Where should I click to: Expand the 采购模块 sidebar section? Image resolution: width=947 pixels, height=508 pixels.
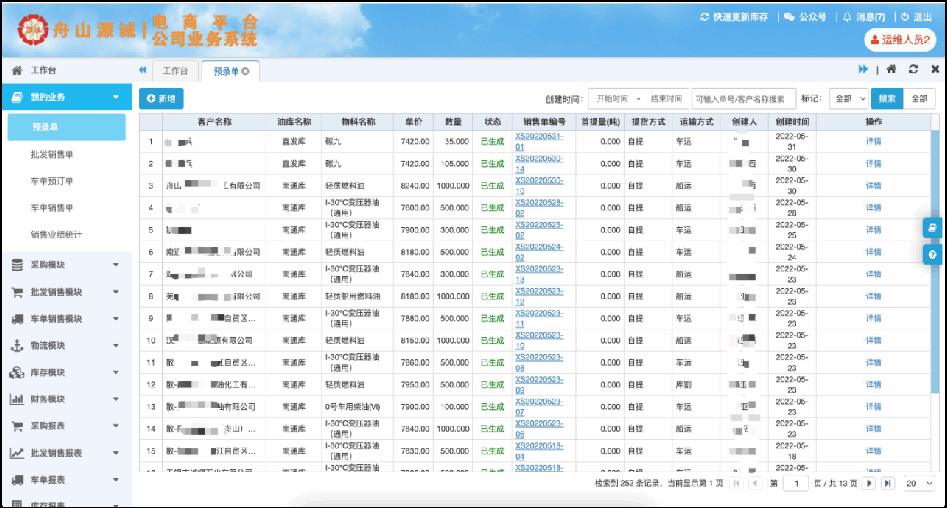(x=66, y=265)
